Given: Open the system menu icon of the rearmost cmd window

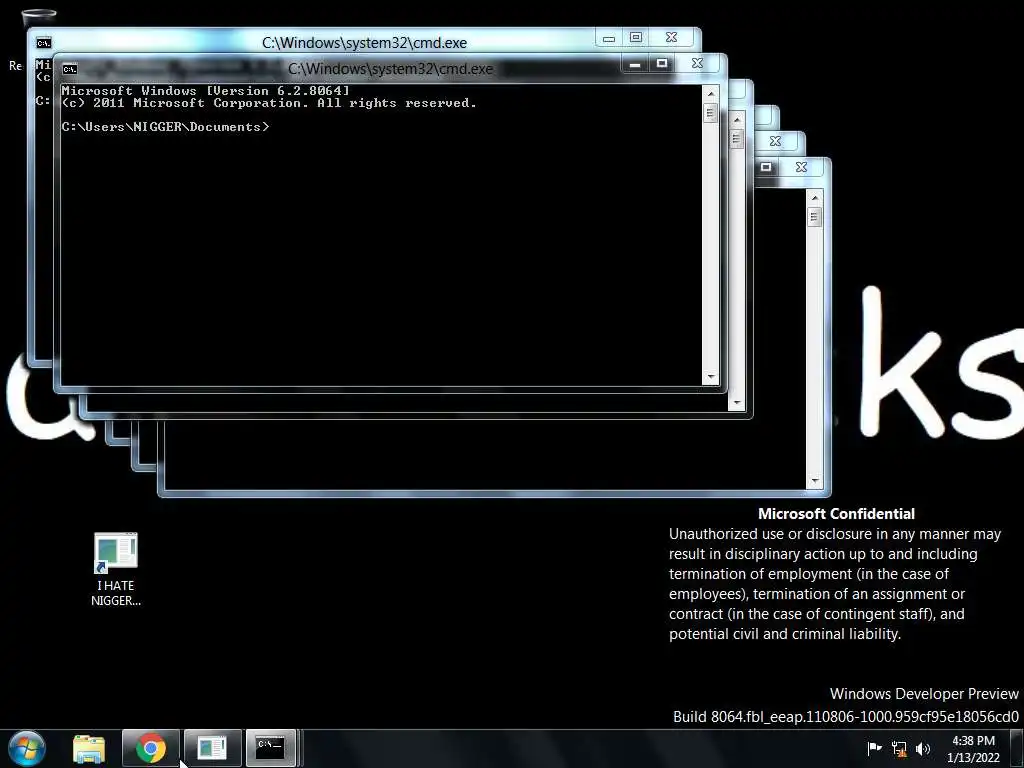Looking at the screenshot, I should (44, 43).
